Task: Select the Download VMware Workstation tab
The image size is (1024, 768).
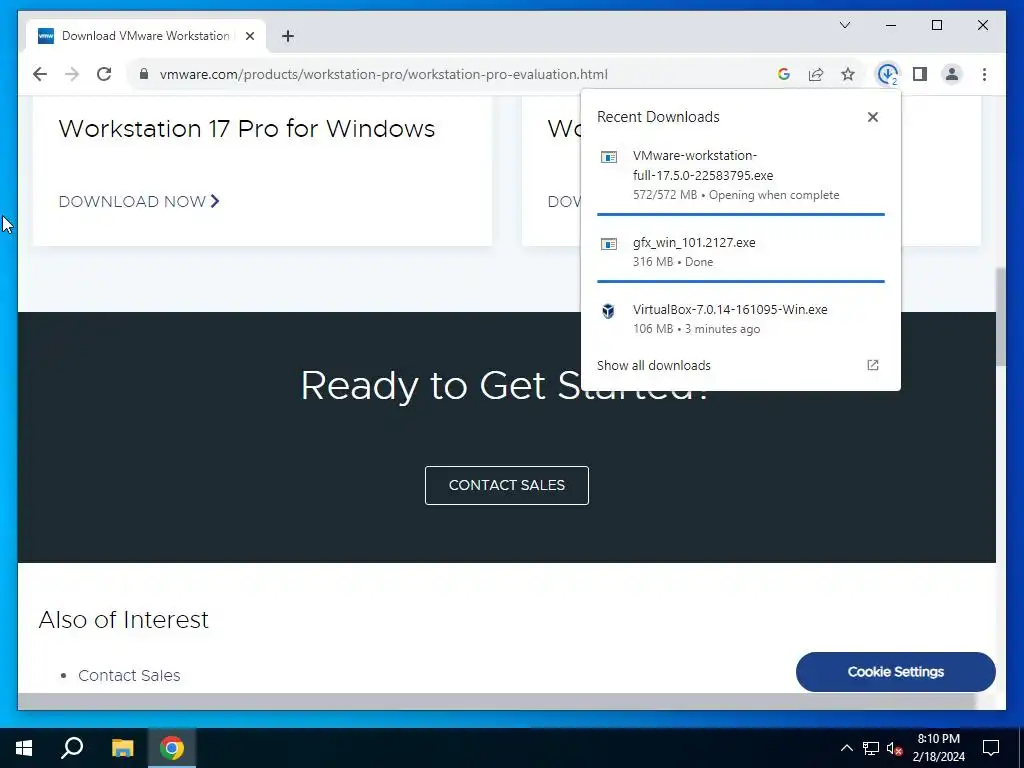Action: click(146, 36)
